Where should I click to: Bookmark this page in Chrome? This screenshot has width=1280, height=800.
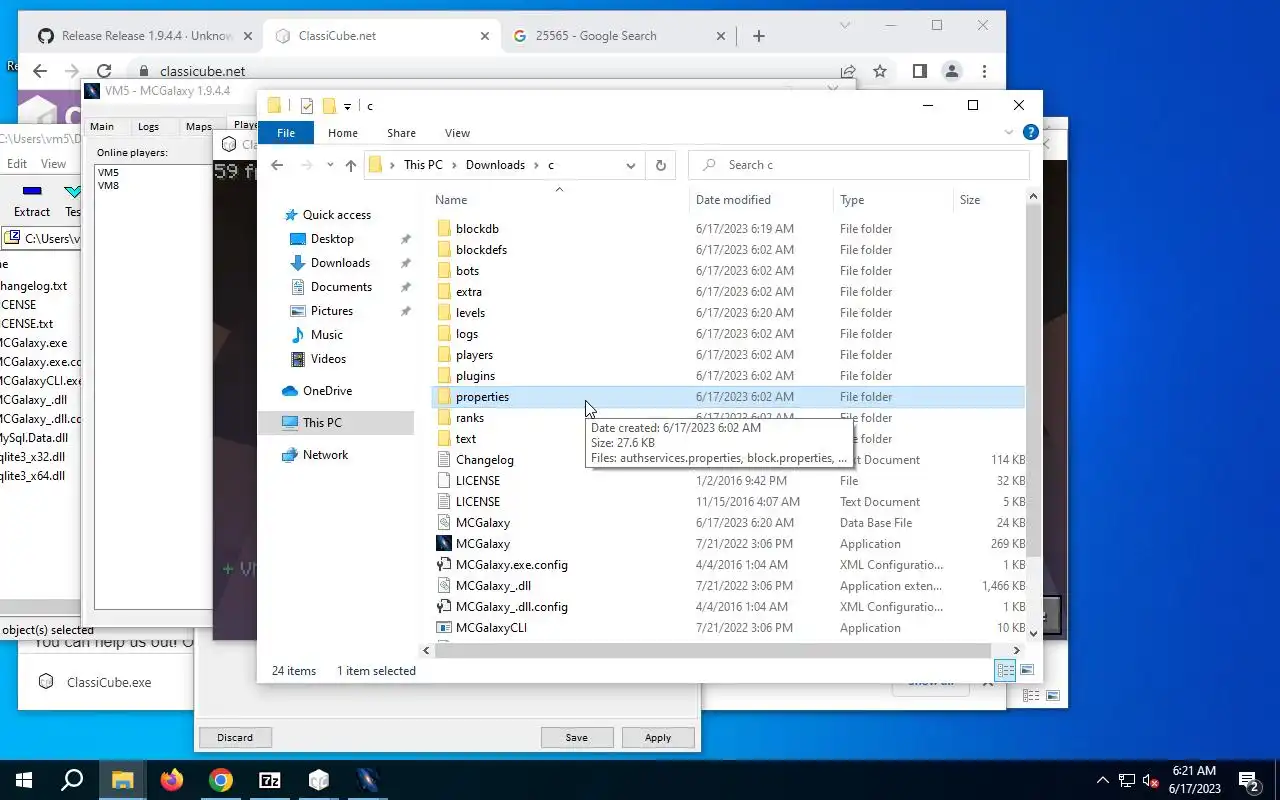880,71
